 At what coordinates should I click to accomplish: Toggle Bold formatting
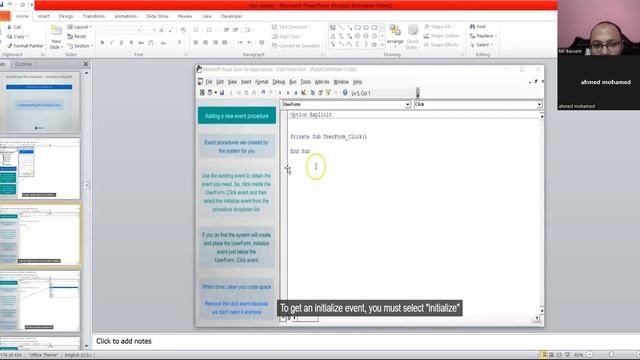(x=102, y=42)
